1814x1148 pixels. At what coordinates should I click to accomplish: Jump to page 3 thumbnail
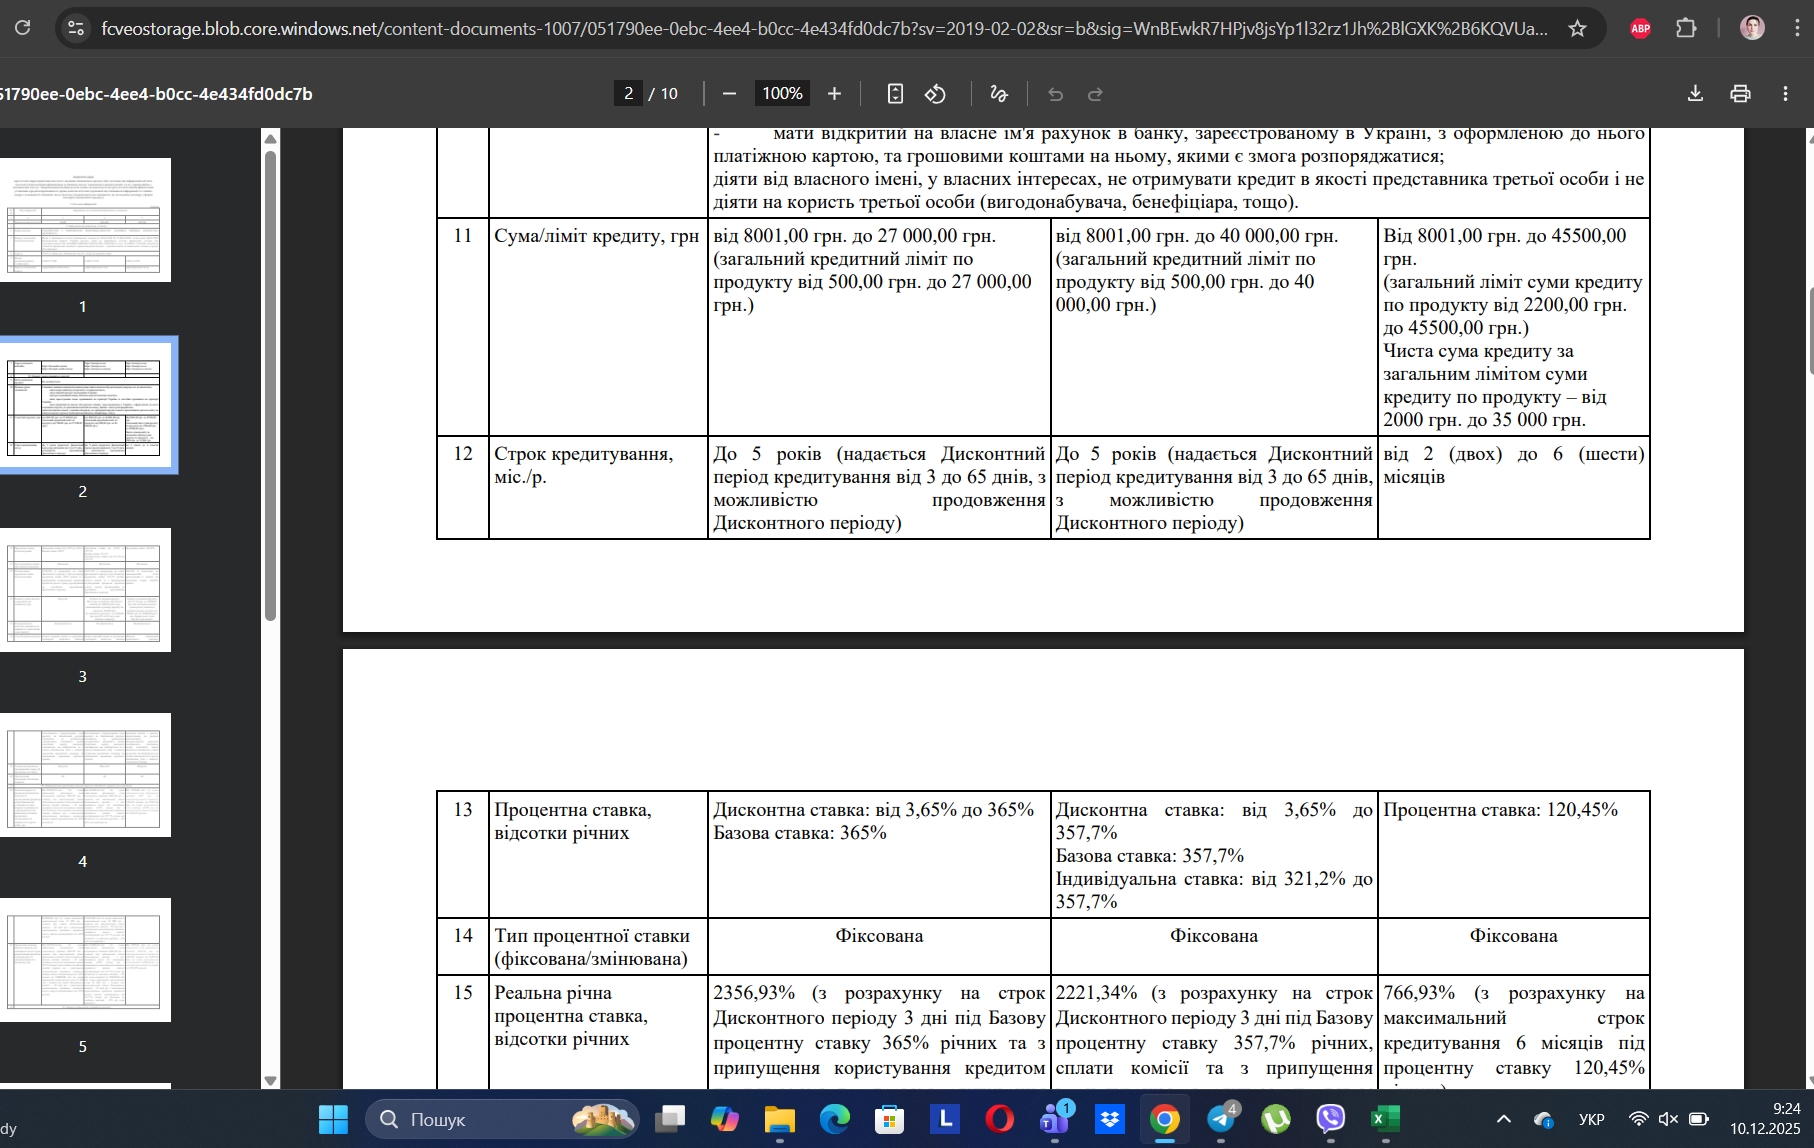click(x=85, y=590)
